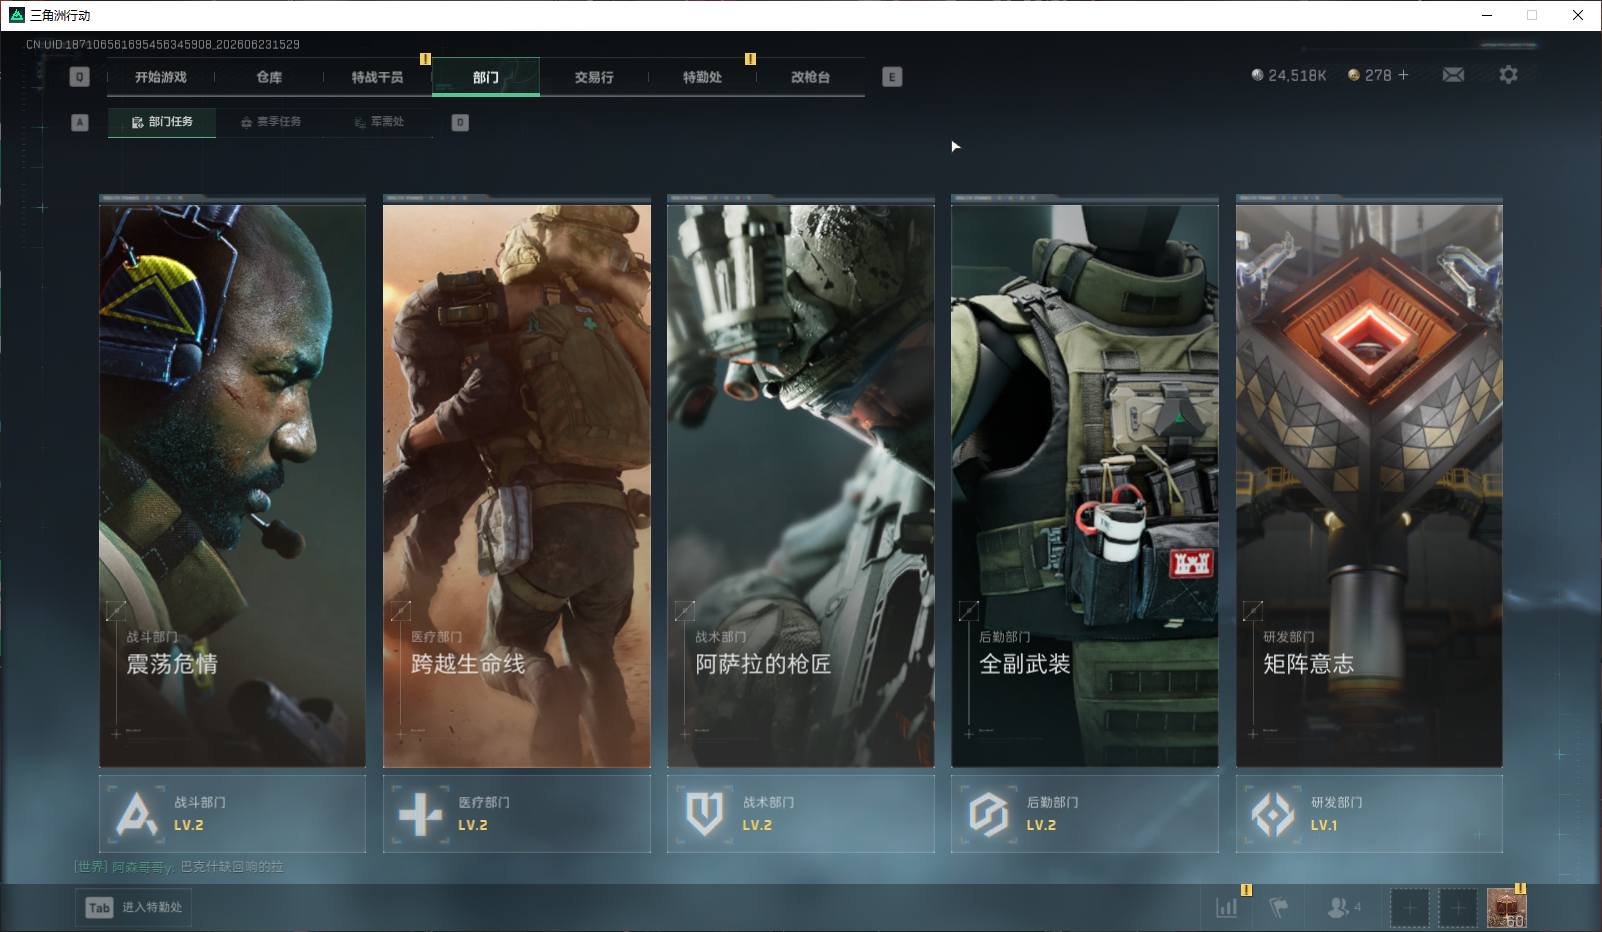The image size is (1602, 932).
Task: Click the expand icon on 跨越生命线 card
Action: click(x=401, y=610)
